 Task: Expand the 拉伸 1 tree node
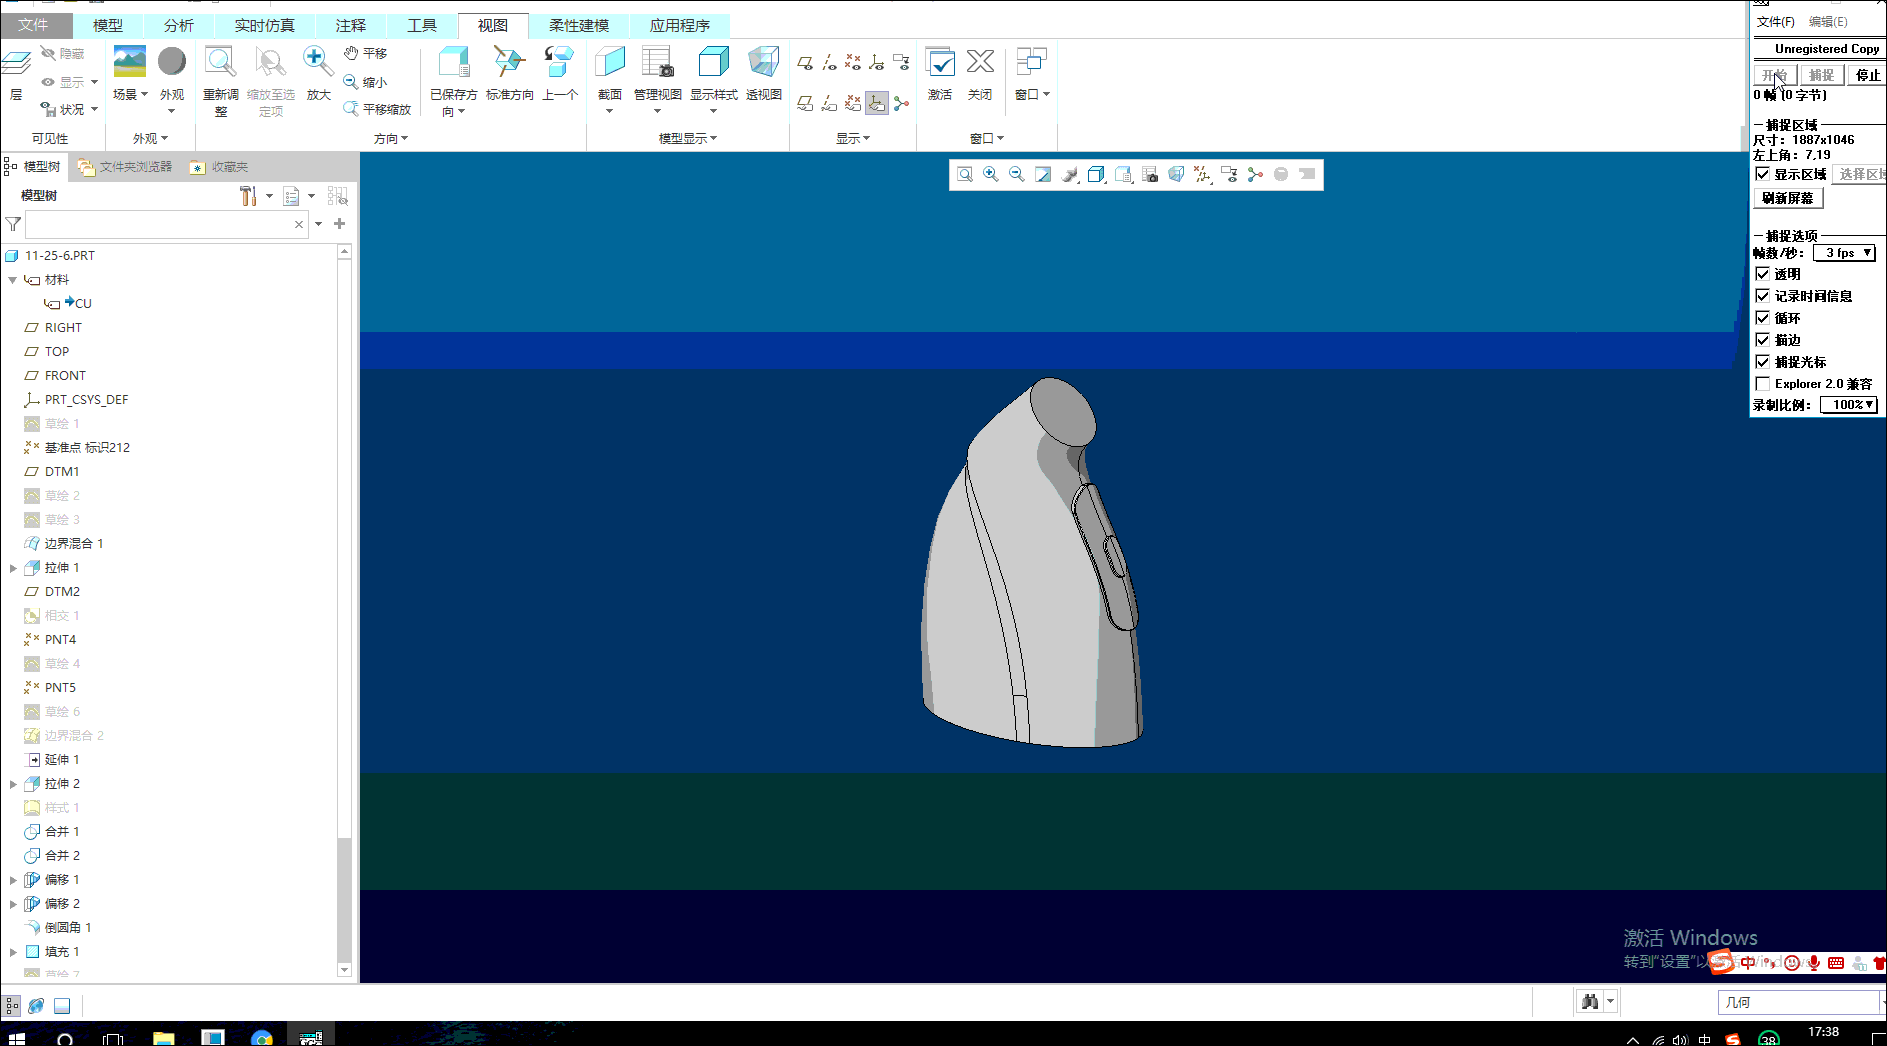pyautogui.click(x=13, y=568)
